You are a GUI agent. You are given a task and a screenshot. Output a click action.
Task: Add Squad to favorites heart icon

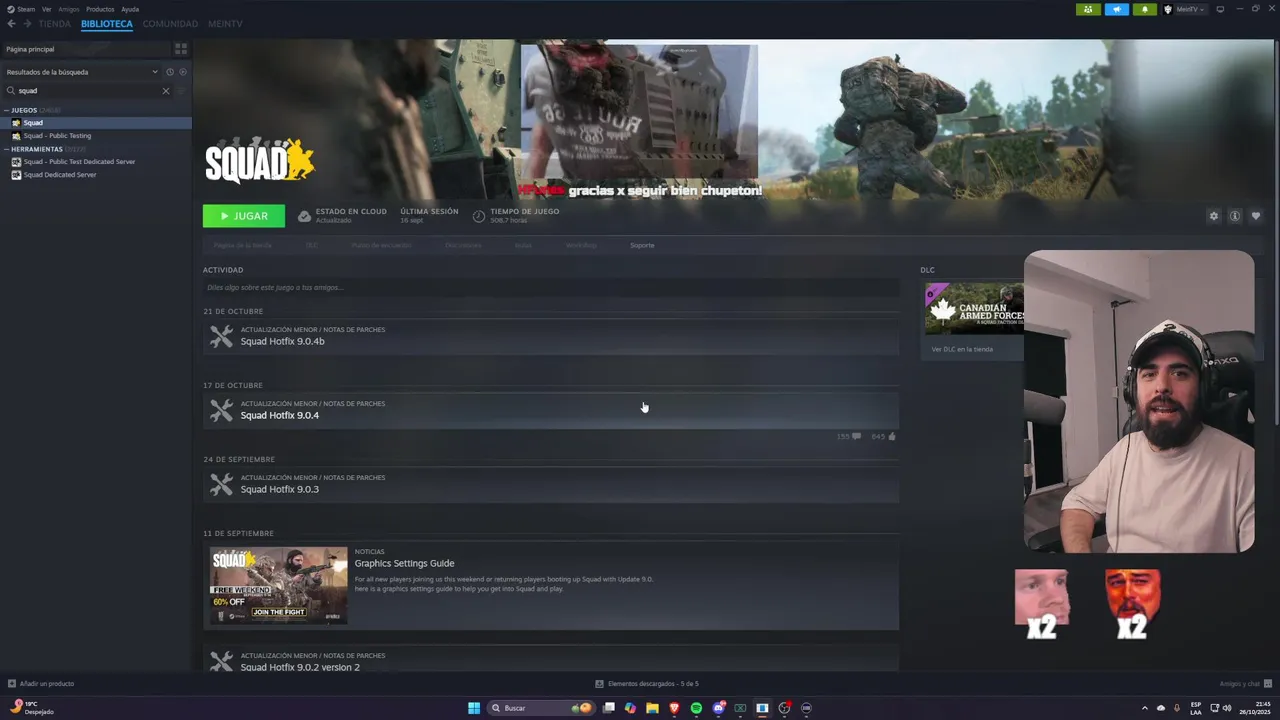(x=1256, y=216)
